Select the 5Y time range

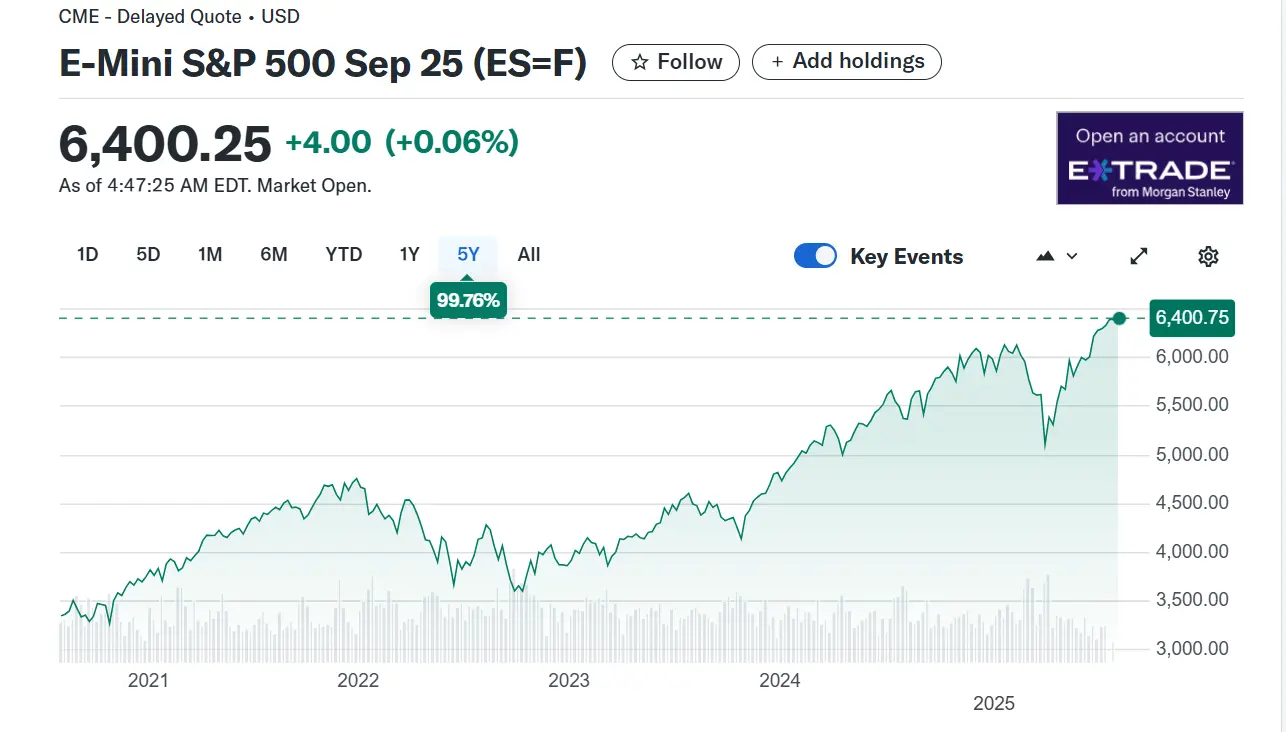click(x=468, y=255)
